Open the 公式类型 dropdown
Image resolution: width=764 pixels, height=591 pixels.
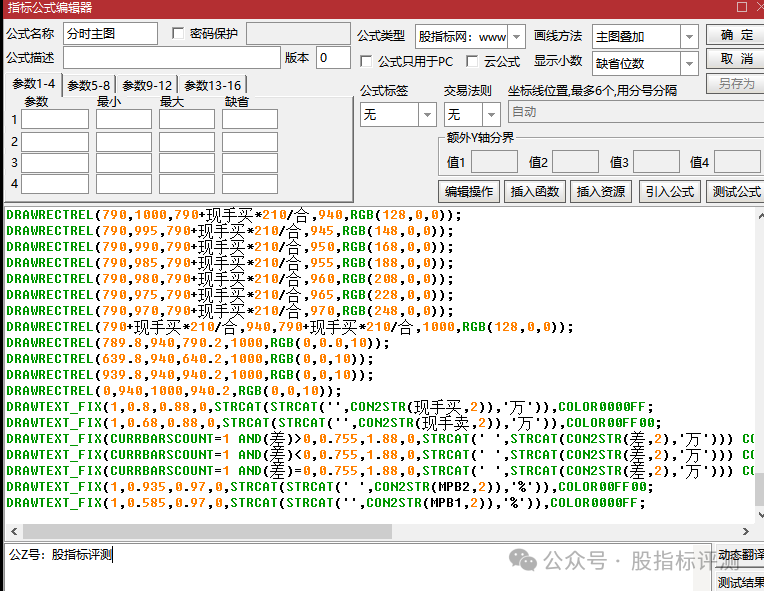coord(516,37)
